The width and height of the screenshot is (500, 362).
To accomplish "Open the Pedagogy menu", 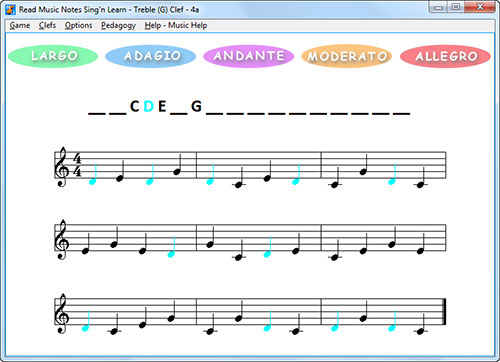I will click(118, 25).
